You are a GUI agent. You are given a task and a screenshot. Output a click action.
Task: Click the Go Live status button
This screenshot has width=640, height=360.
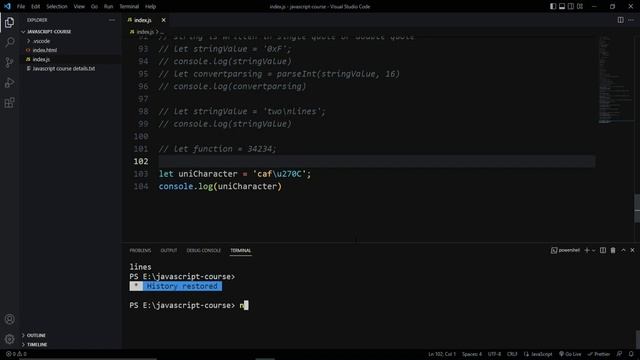pyautogui.click(x=570, y=354)
